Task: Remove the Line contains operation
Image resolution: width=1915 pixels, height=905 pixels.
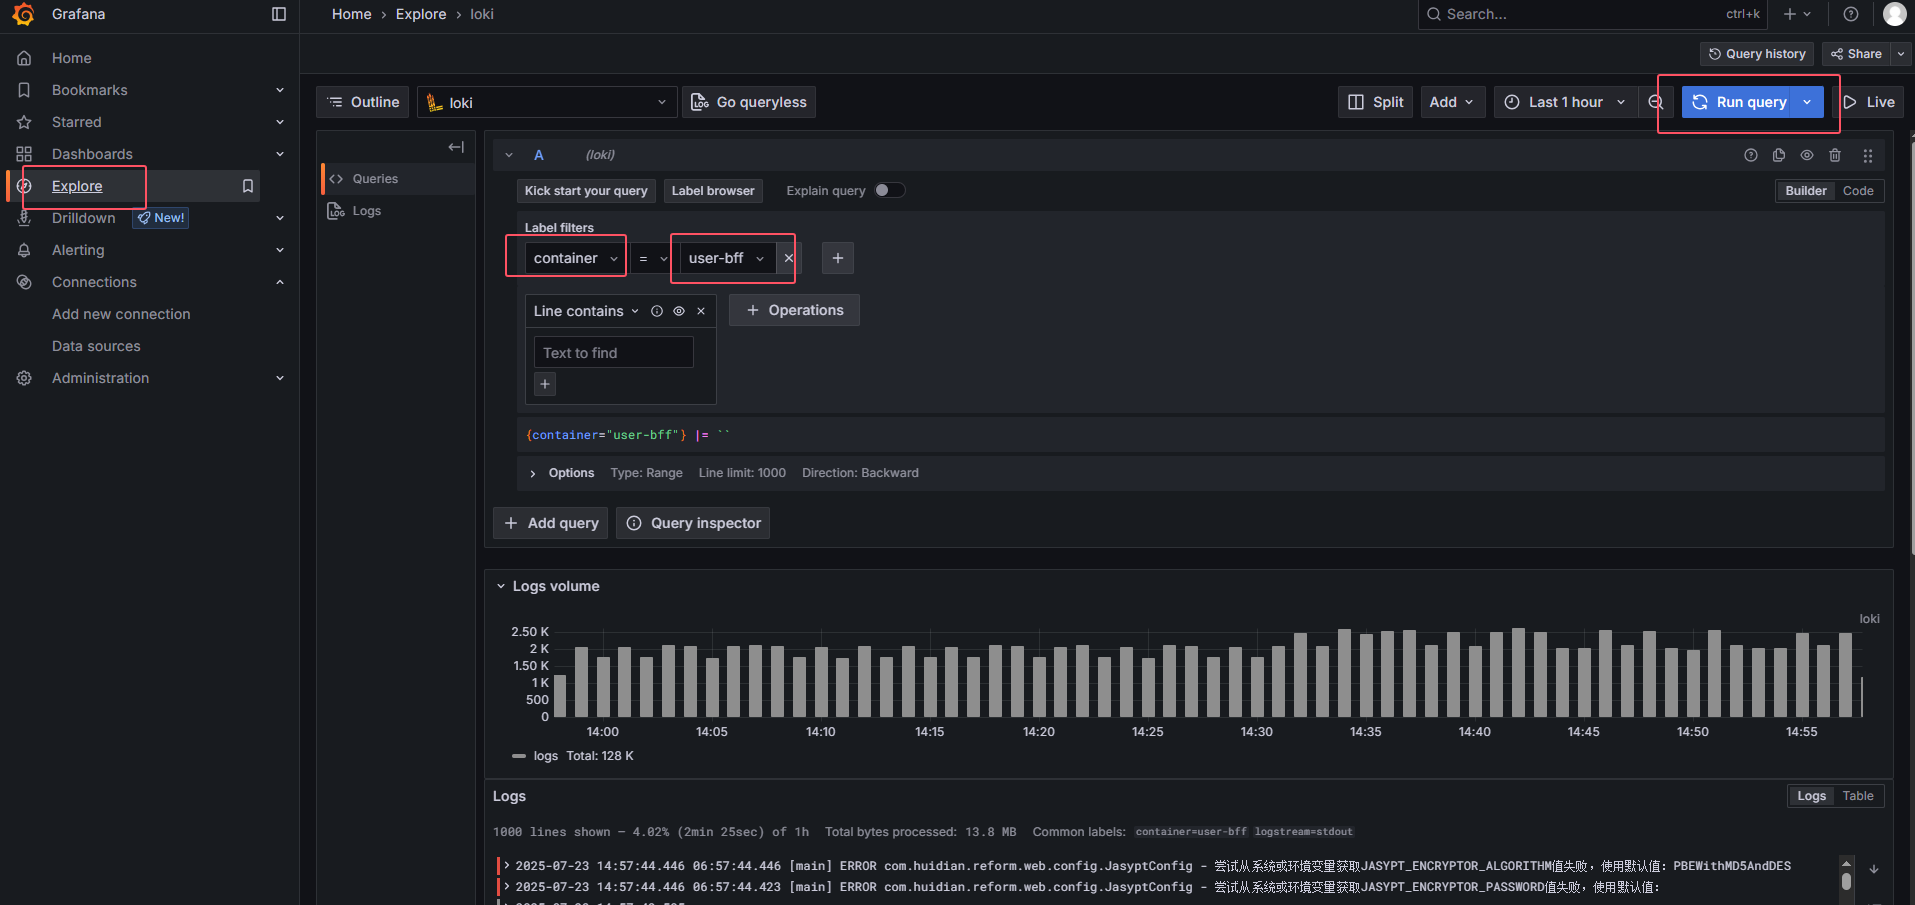Action: coord(701,311)
